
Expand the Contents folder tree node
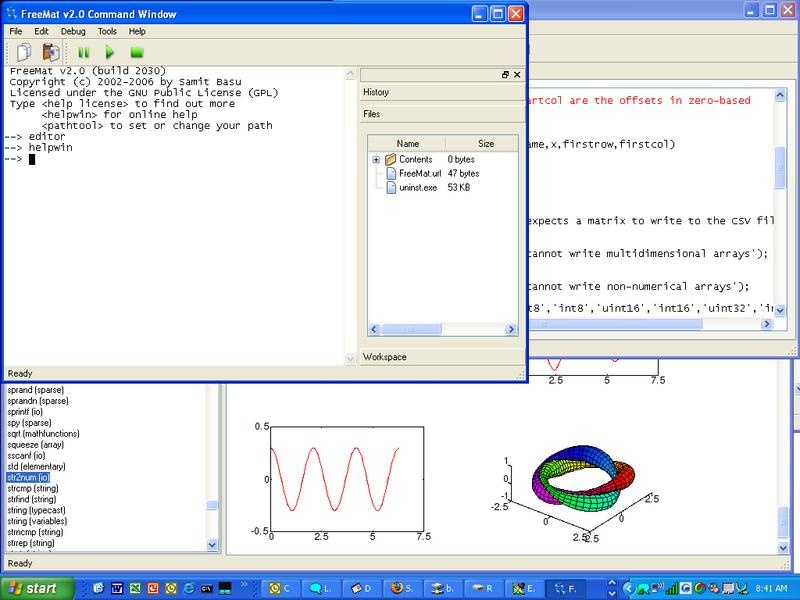pyautogui.click(x=376, y=160)
